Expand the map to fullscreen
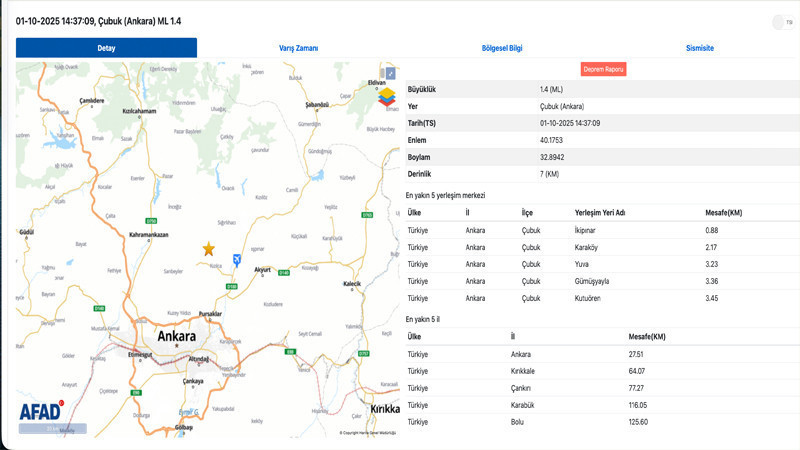800x450 pixels. point(391,74)
